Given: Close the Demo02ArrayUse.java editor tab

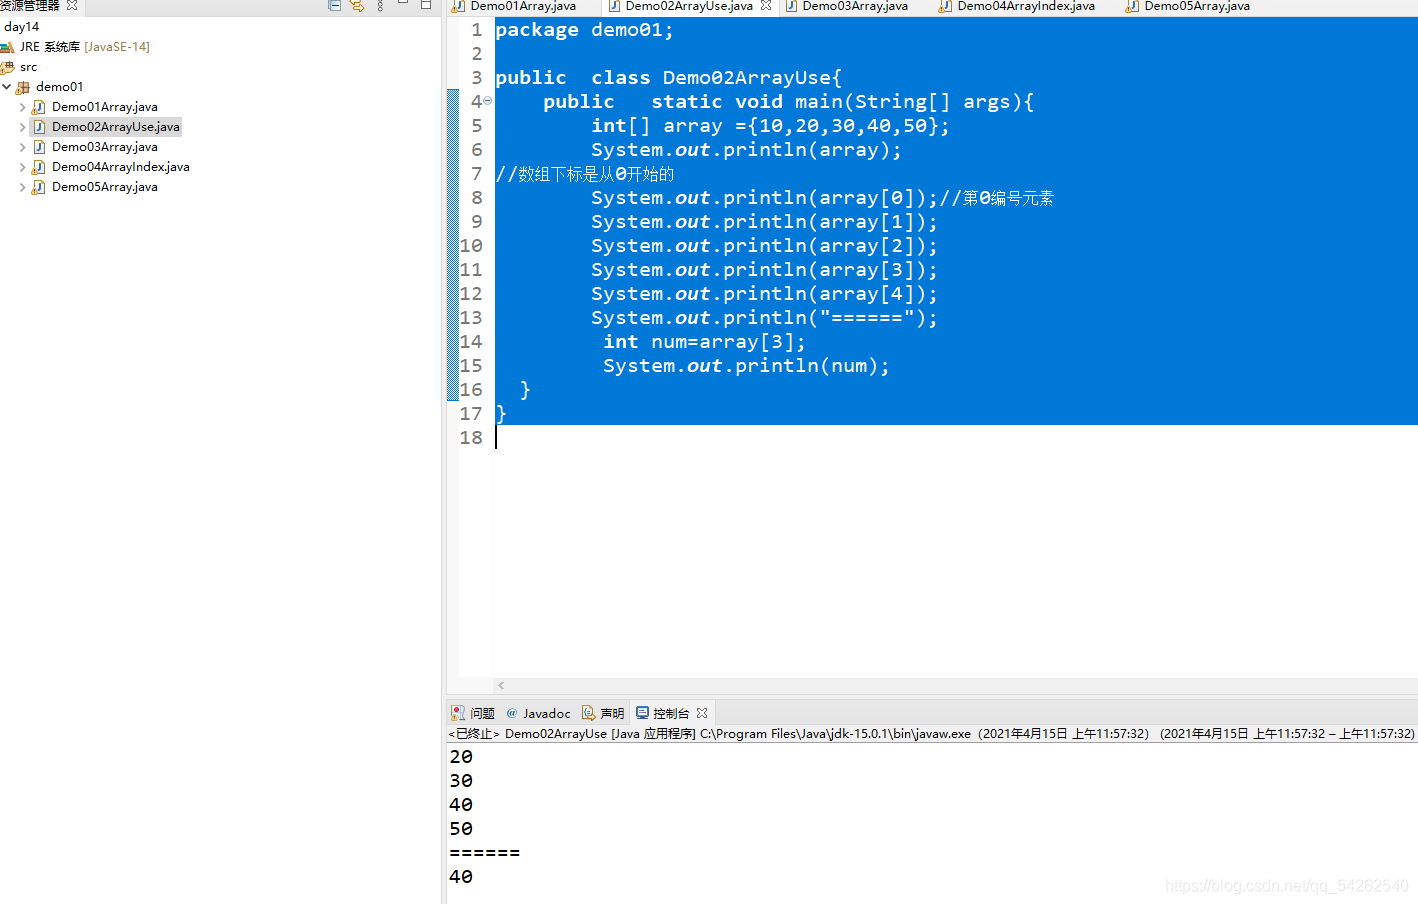Looking at the screenshot, I should (766, 5).
